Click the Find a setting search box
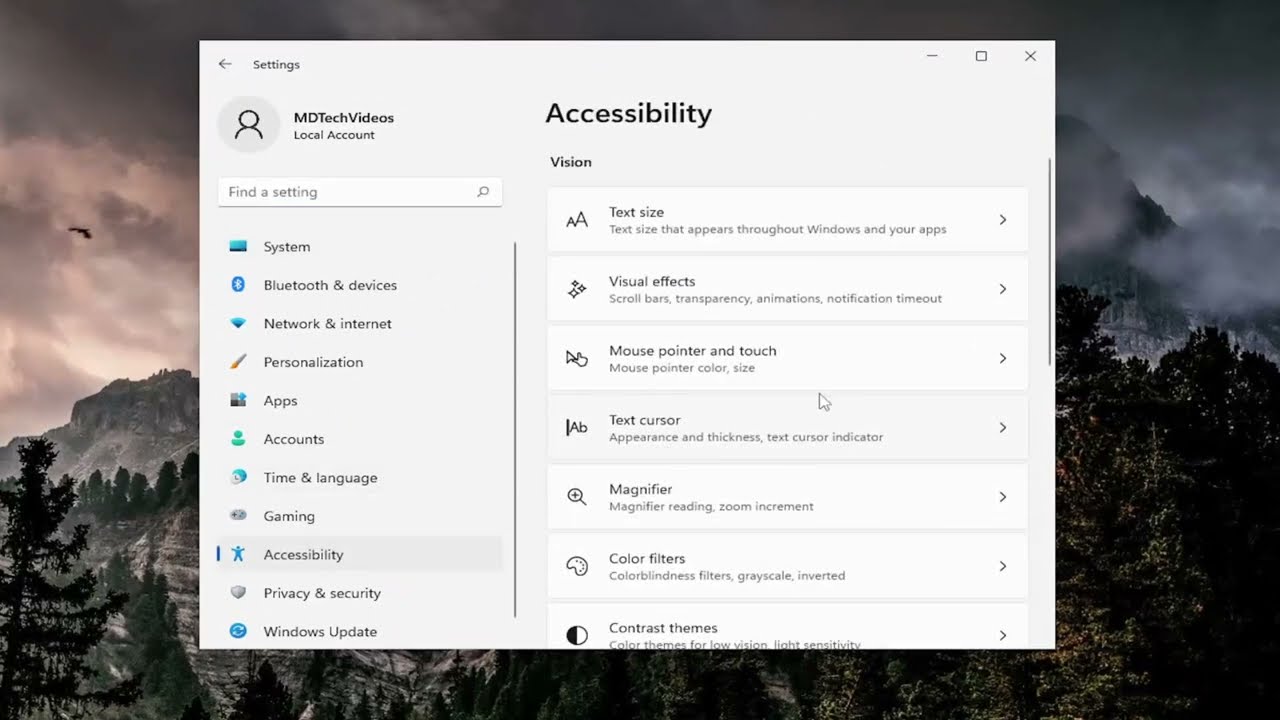1280x720 pixels. click(x=350, y=192)
